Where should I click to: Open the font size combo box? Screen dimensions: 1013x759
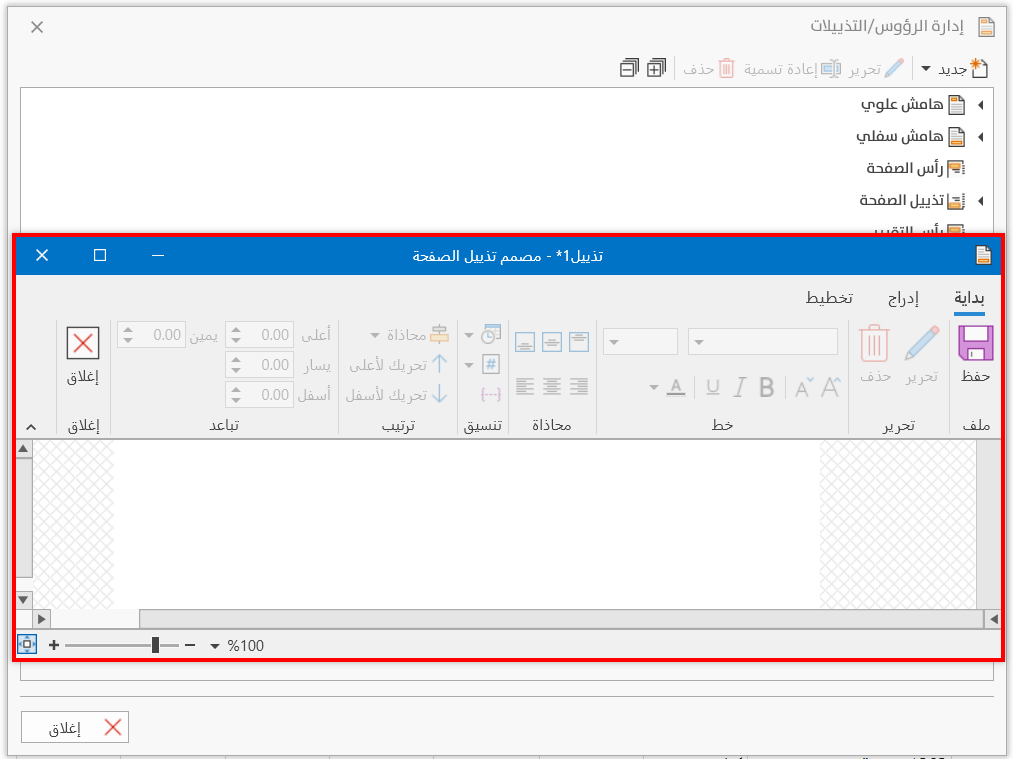point(640,342)
